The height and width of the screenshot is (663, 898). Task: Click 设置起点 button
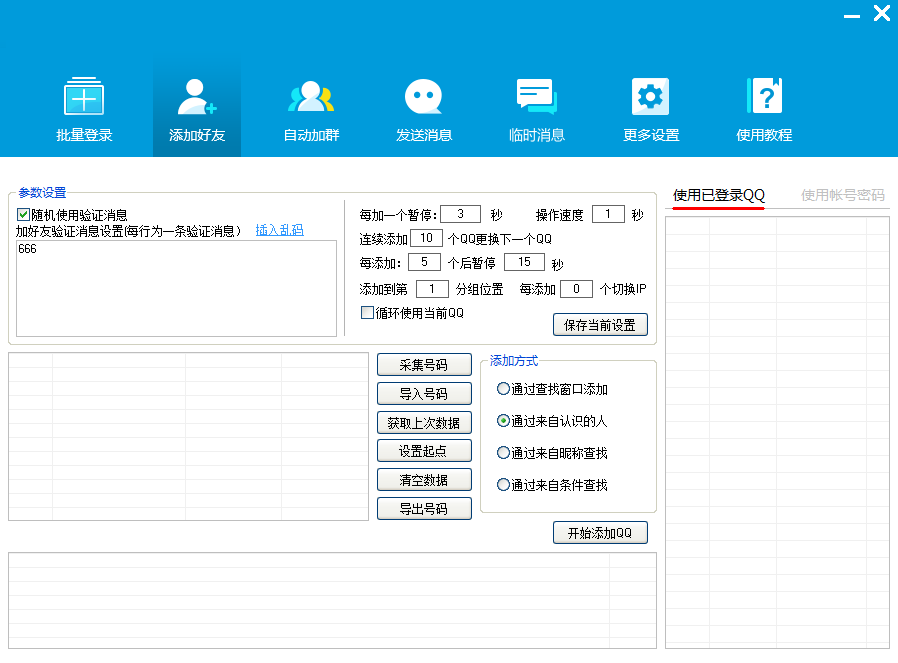coord(424,451)
